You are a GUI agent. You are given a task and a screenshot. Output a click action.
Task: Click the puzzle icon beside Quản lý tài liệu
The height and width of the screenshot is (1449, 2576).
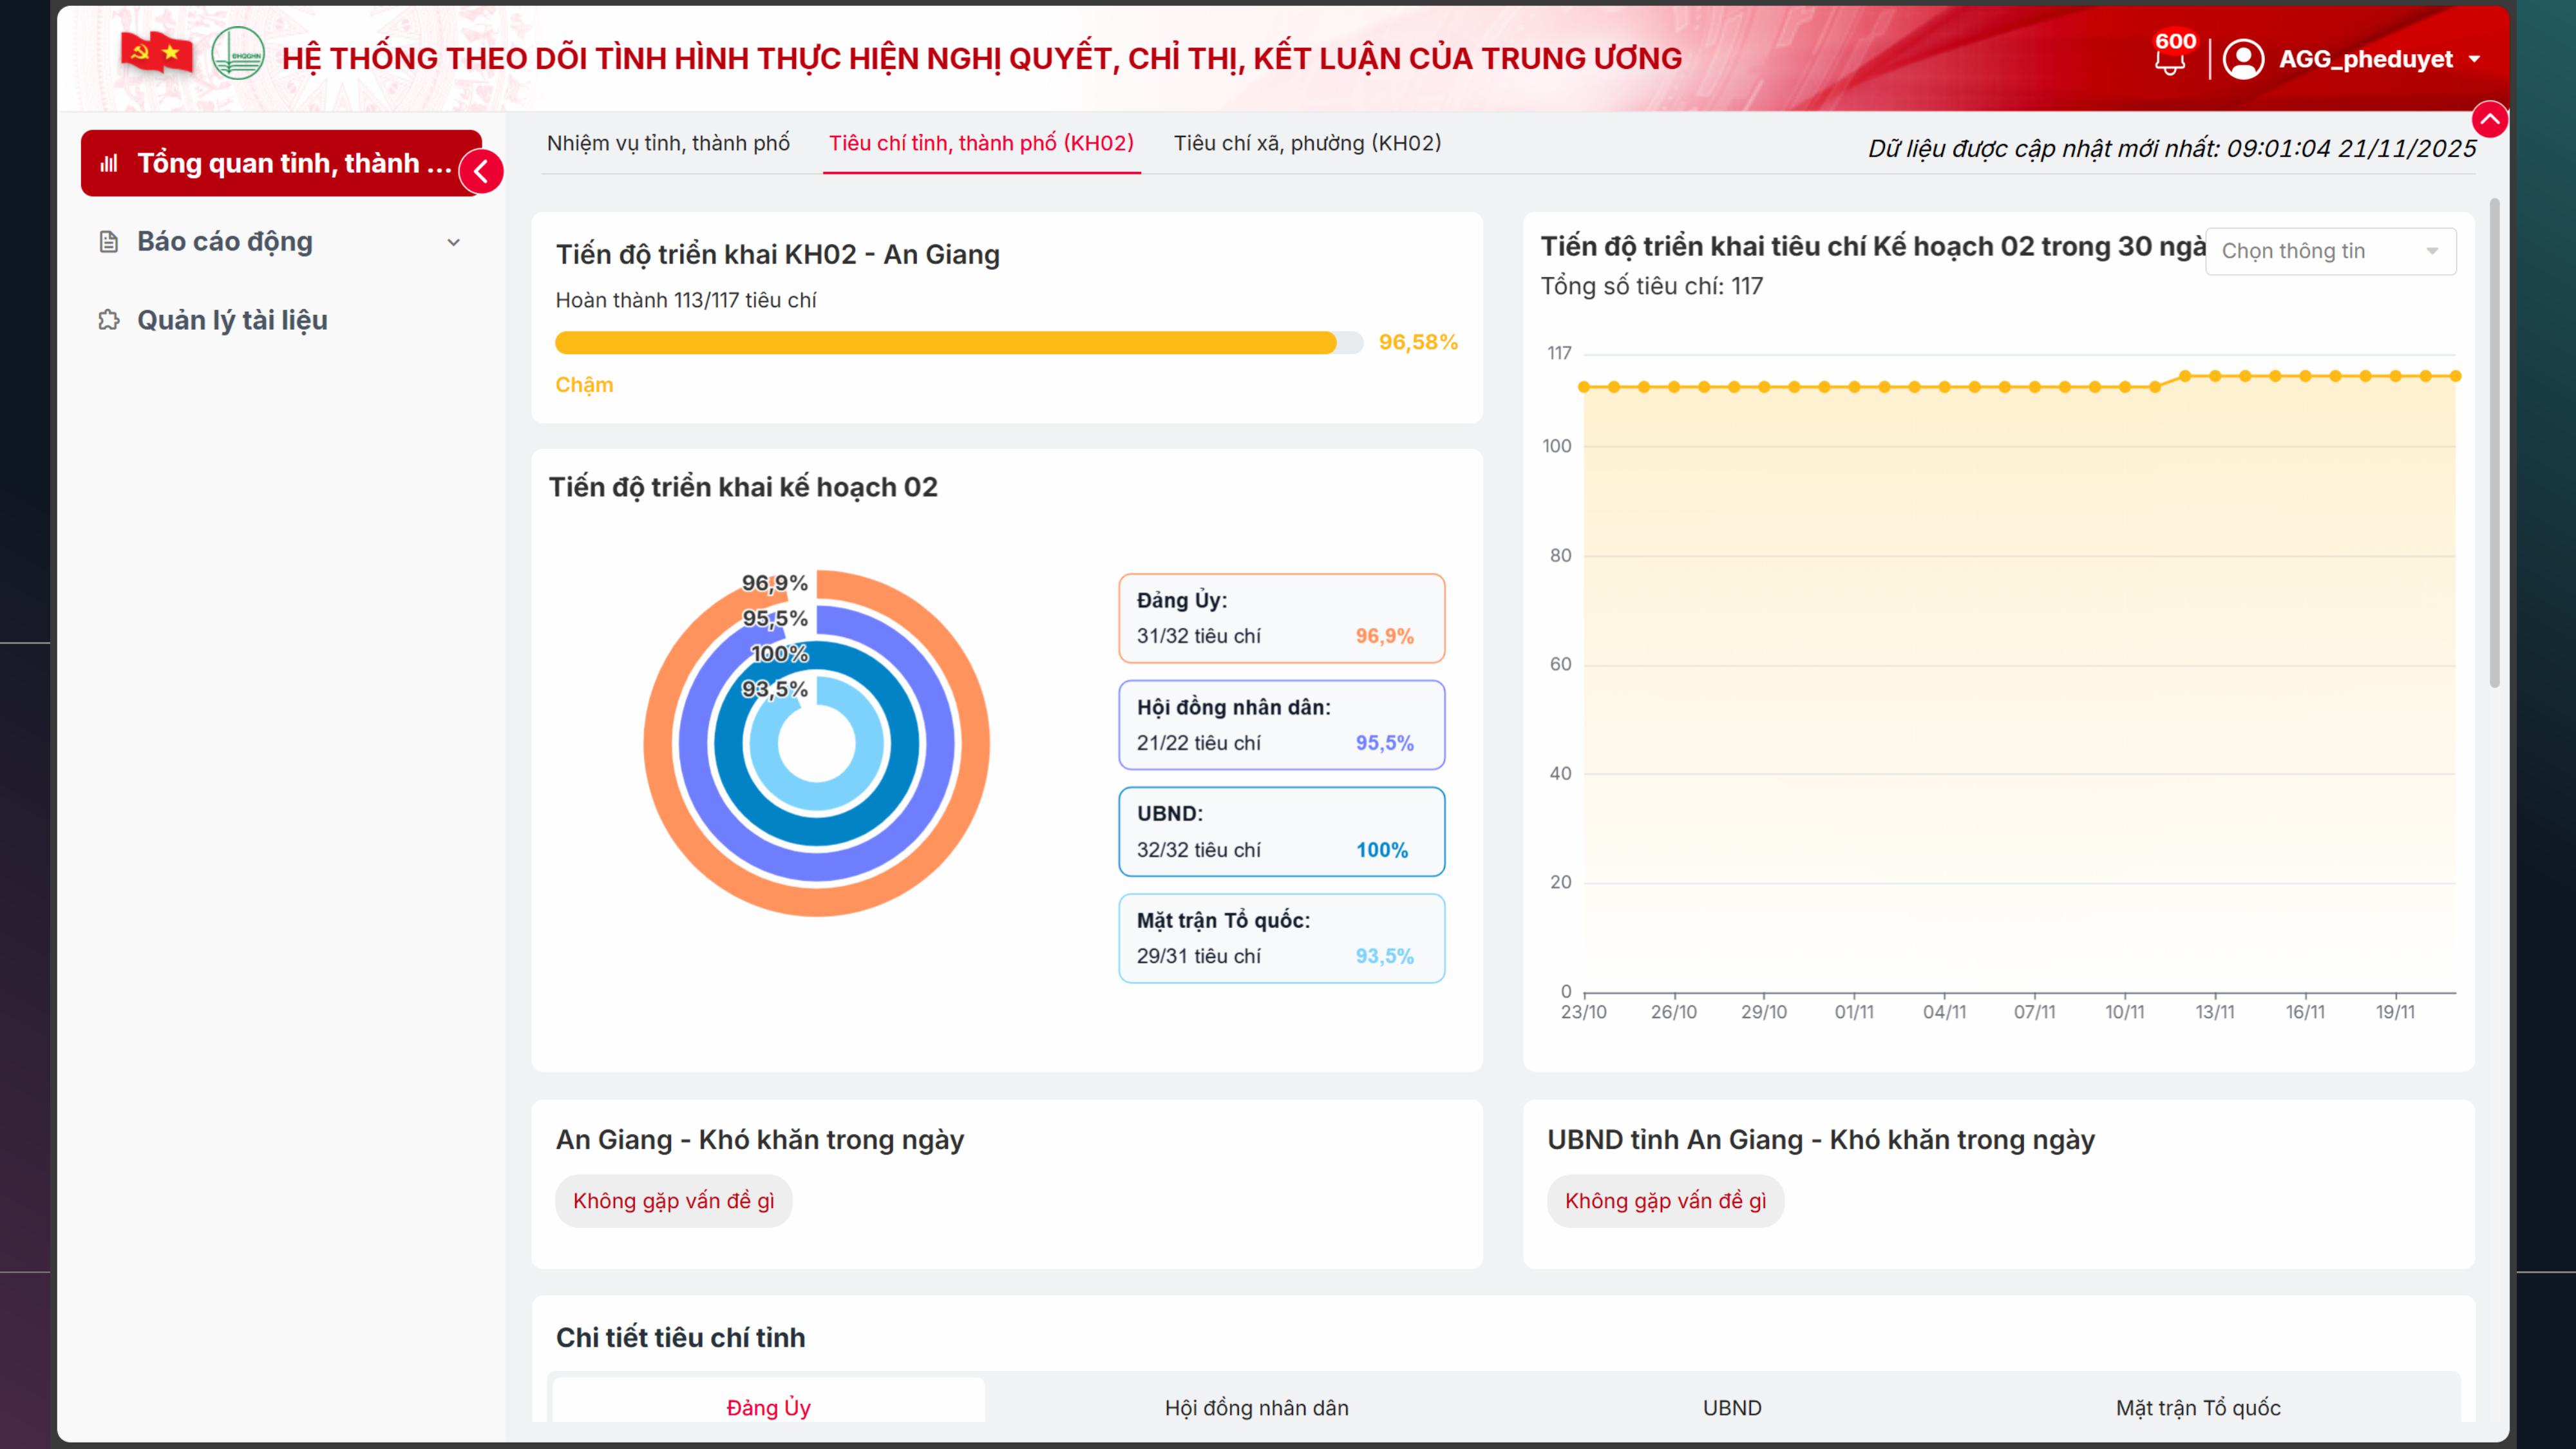click(109, 320)
